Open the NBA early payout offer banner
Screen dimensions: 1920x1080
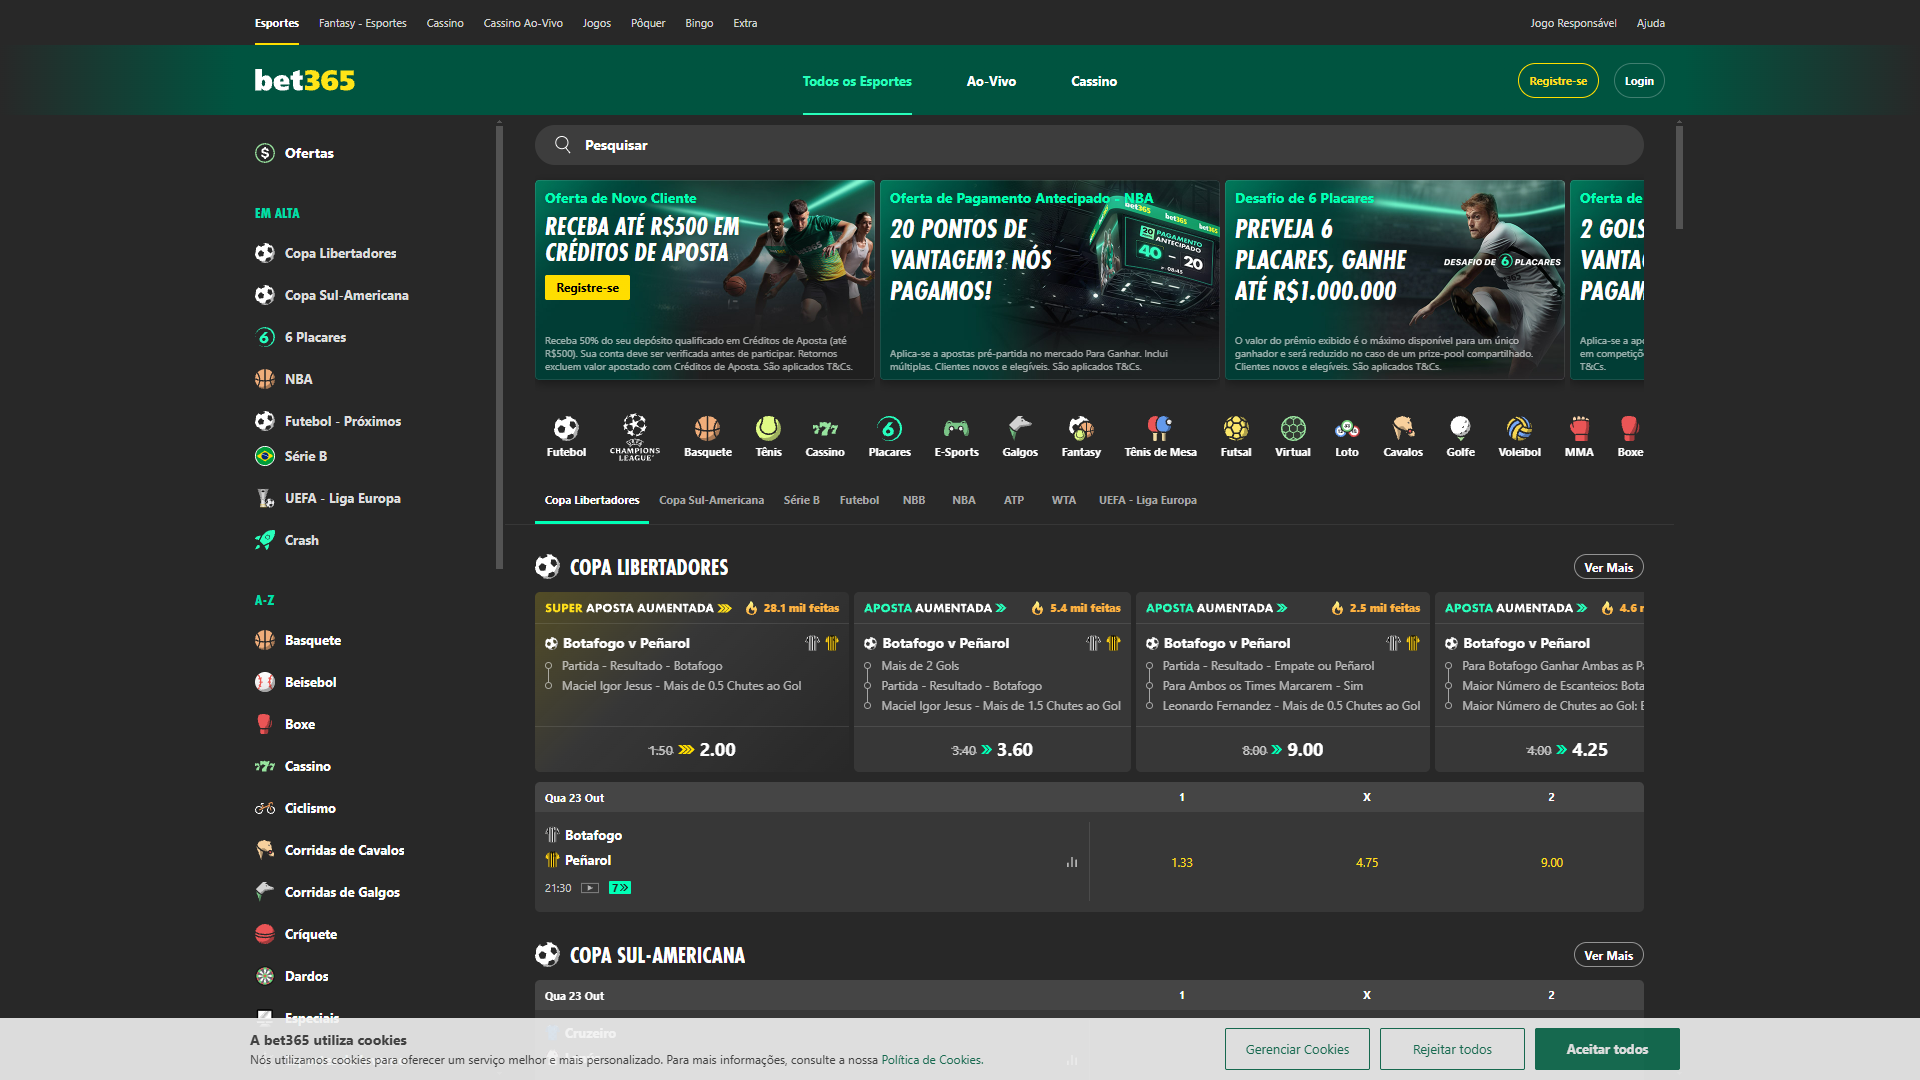point(1049,280)
